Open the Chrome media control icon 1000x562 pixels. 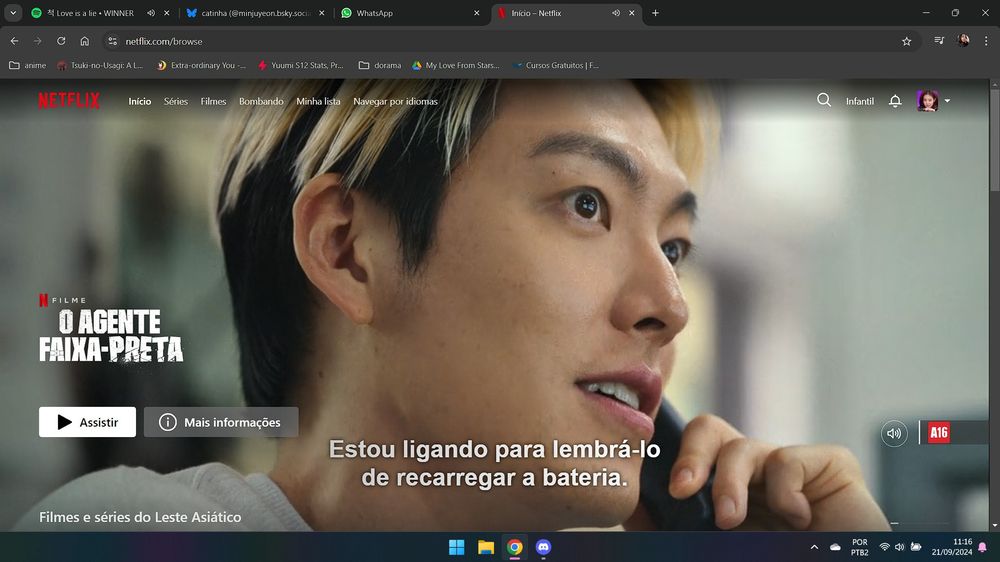[939, 41]
